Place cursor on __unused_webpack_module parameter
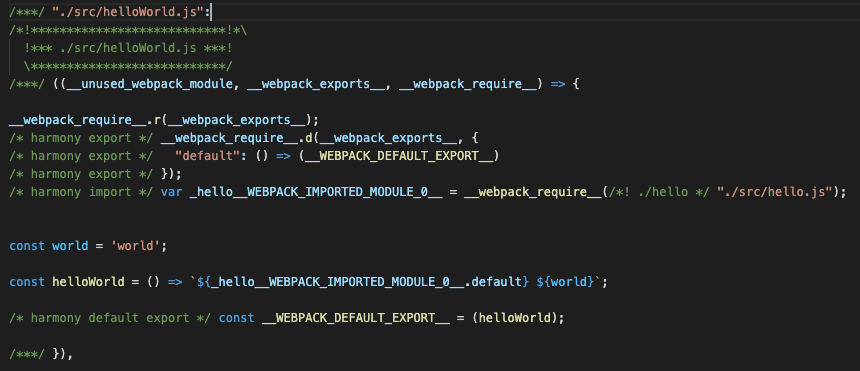Viewport: 860px width, 371px height. click(x=152, y=84)
